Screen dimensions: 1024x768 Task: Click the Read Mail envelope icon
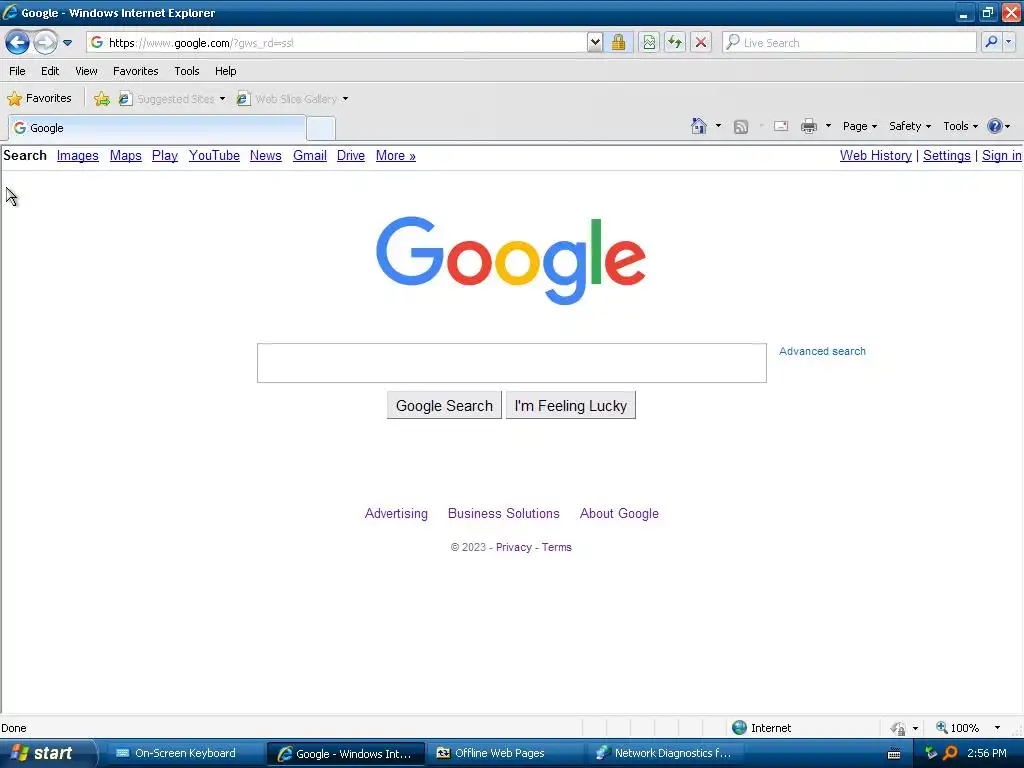pos(781,126)
